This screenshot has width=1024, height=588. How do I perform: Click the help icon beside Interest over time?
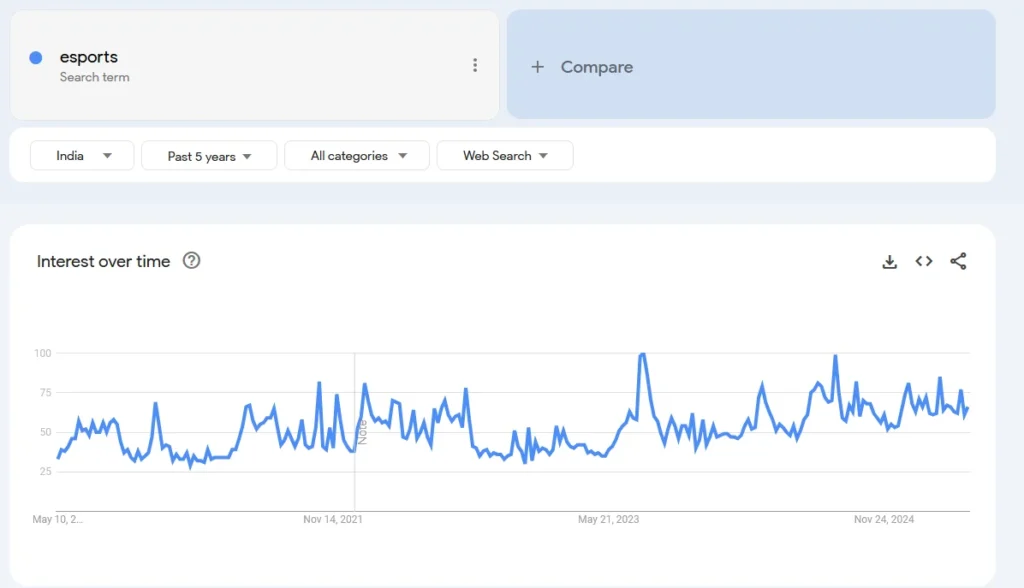pyautogui.click(x=191, y=261)
